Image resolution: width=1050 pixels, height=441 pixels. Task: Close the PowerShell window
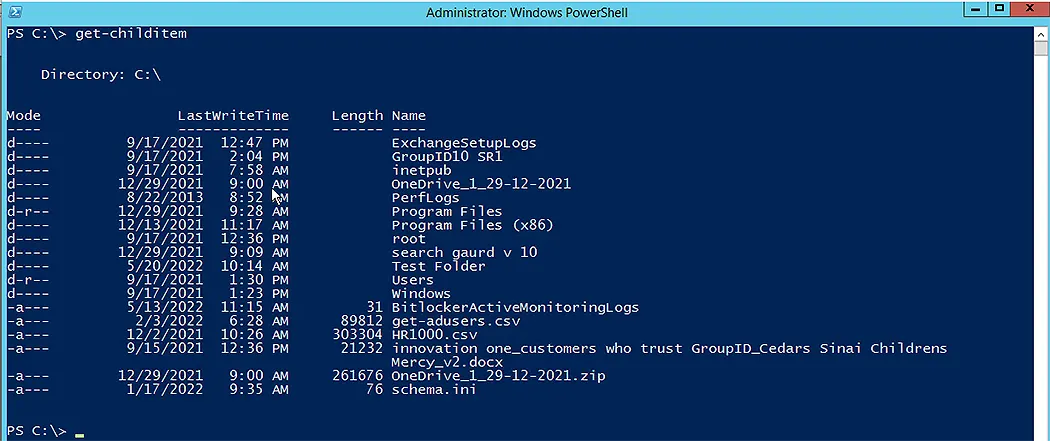1031,7
